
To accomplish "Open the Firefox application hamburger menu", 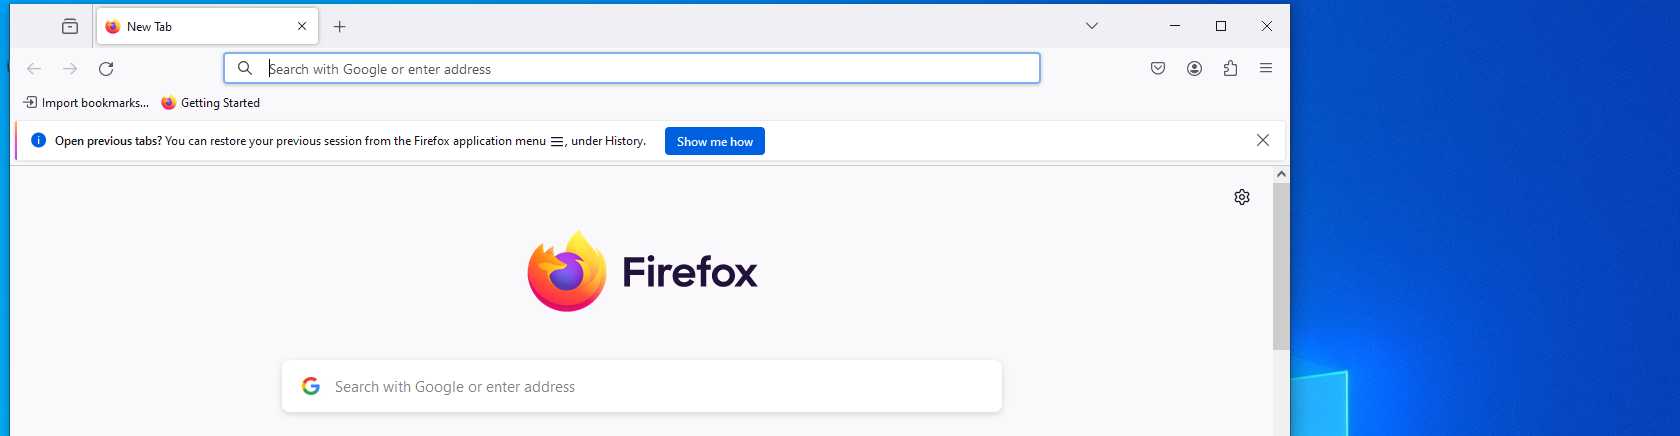I will (x=1266, y=69).
